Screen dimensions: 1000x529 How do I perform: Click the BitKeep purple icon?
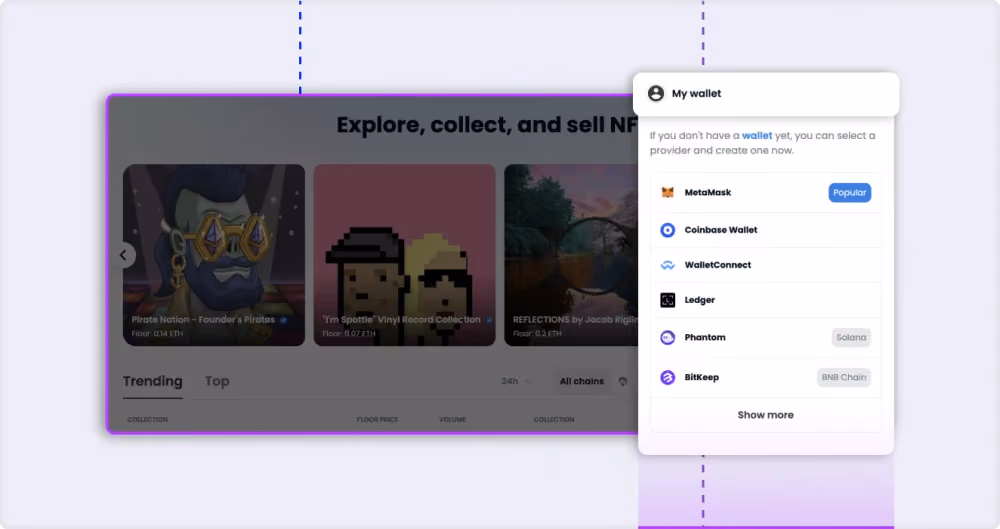tap(667, 377)
